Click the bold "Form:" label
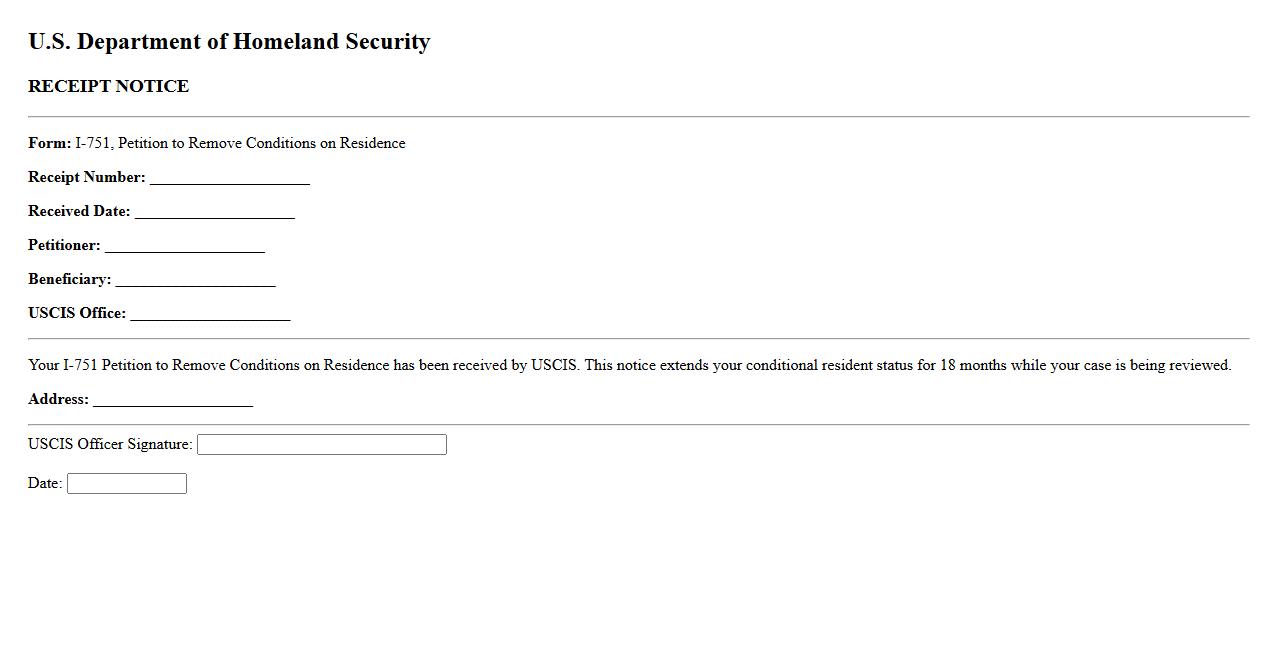The width and height of the screenshot is (1278, 650). 49,143
